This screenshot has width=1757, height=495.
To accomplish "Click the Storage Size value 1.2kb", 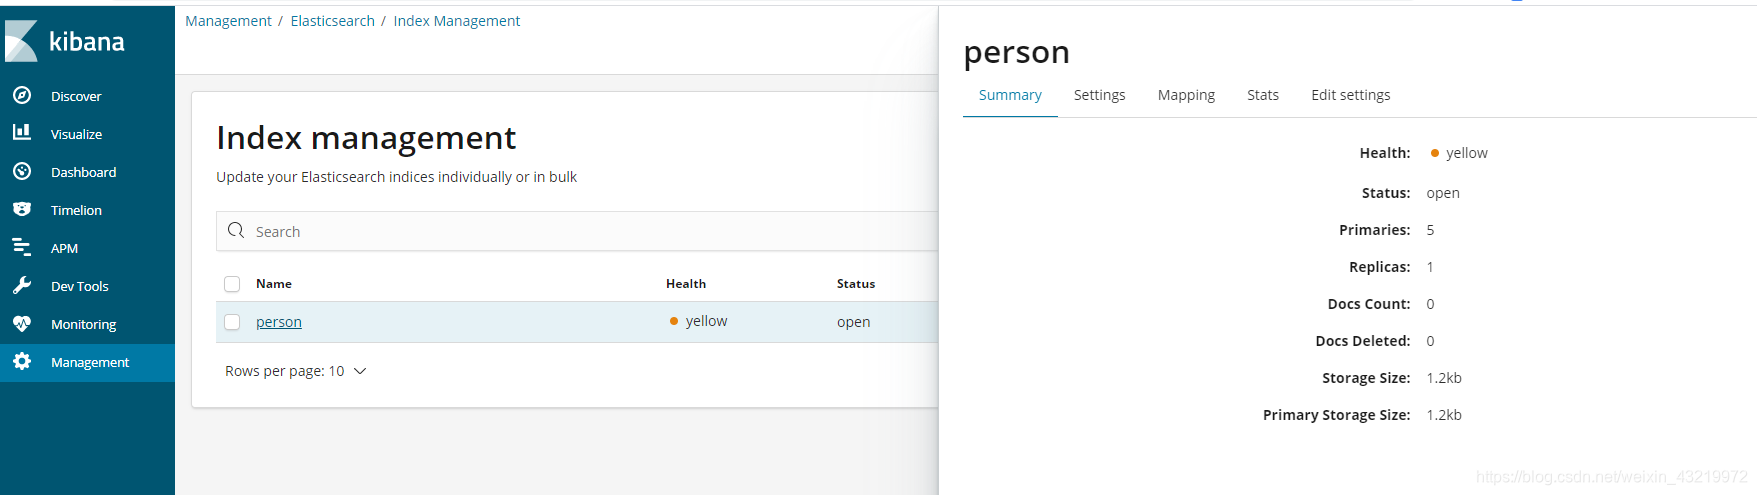I will coord(1444,378).
